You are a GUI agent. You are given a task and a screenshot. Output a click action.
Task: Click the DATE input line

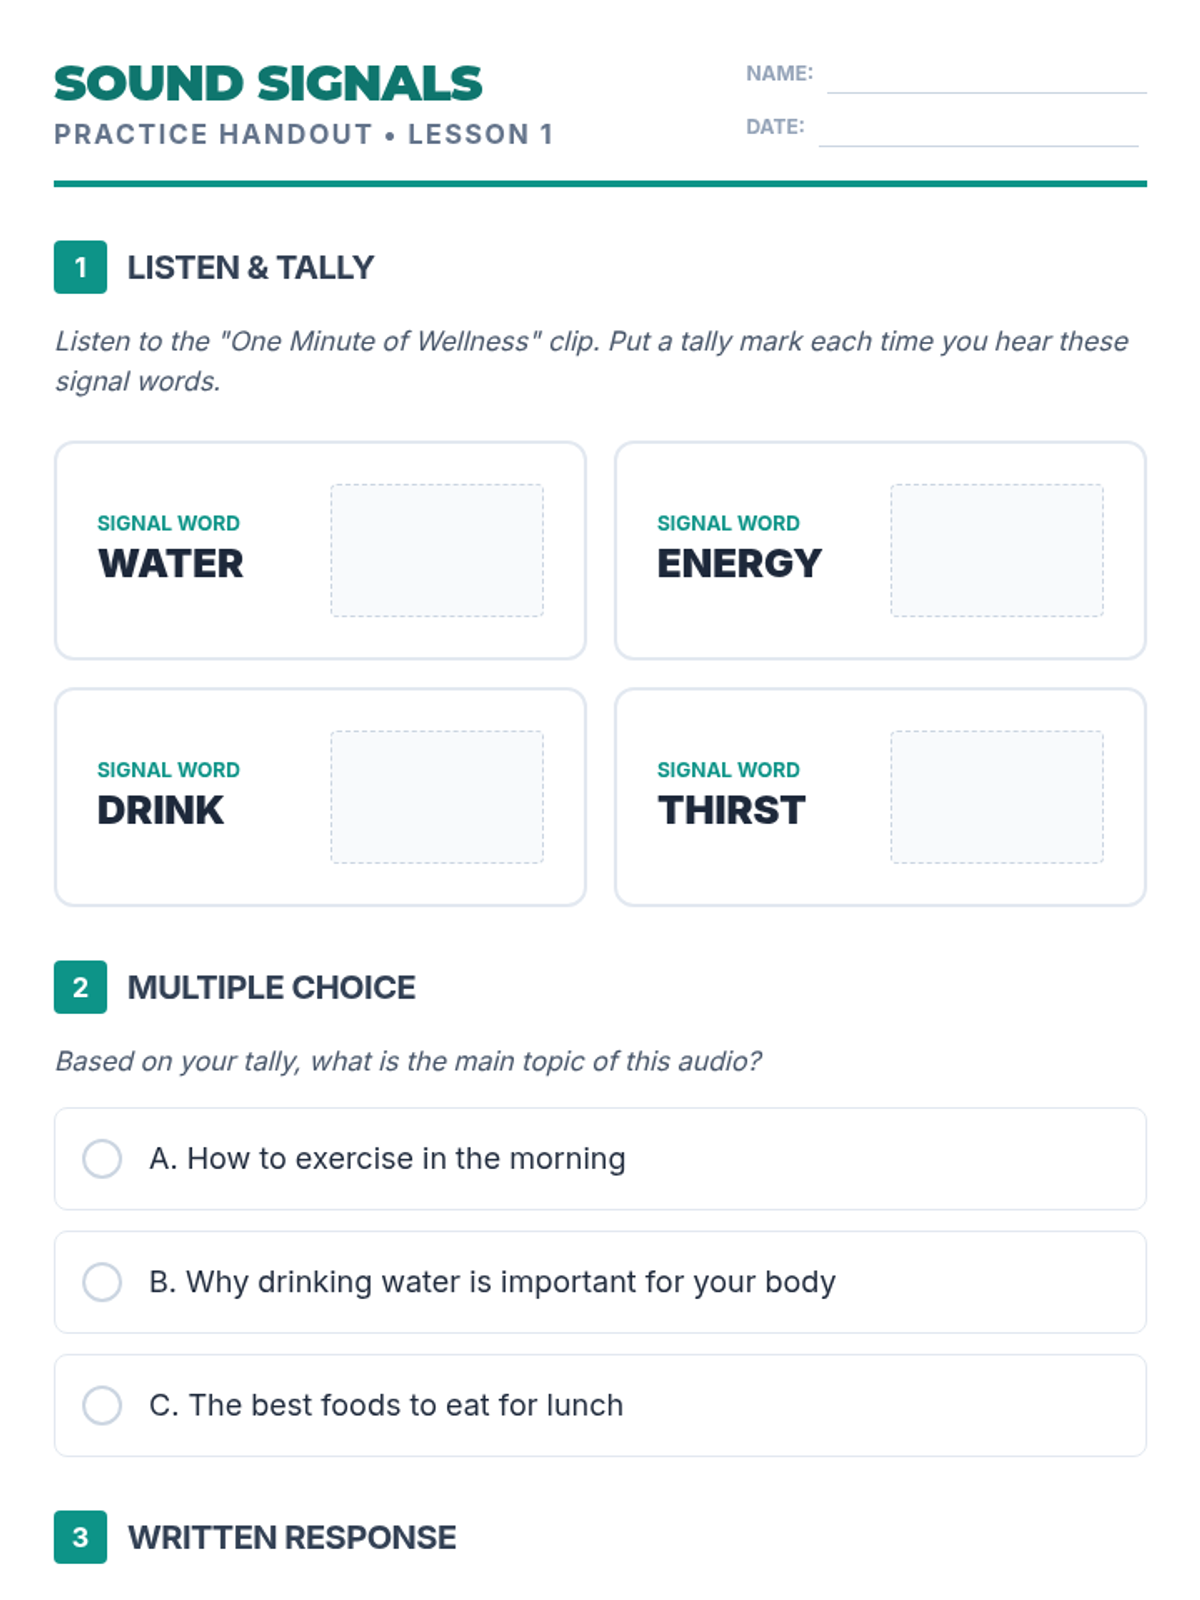(978, 130)
